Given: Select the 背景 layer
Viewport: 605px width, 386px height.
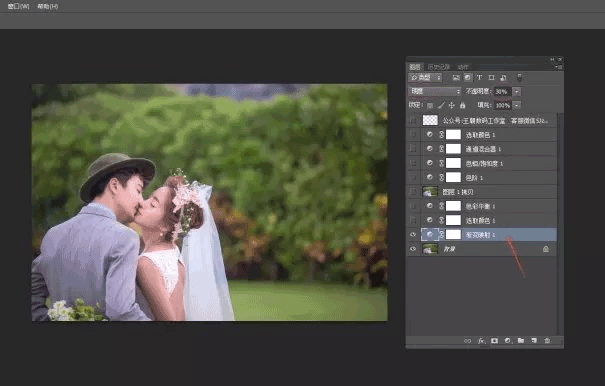Looking at the screenshot, I should [x=482, y=249].
